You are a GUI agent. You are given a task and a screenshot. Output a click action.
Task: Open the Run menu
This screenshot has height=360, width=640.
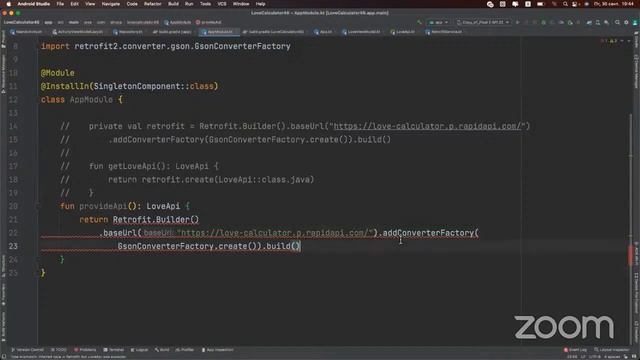pos(189,4)
